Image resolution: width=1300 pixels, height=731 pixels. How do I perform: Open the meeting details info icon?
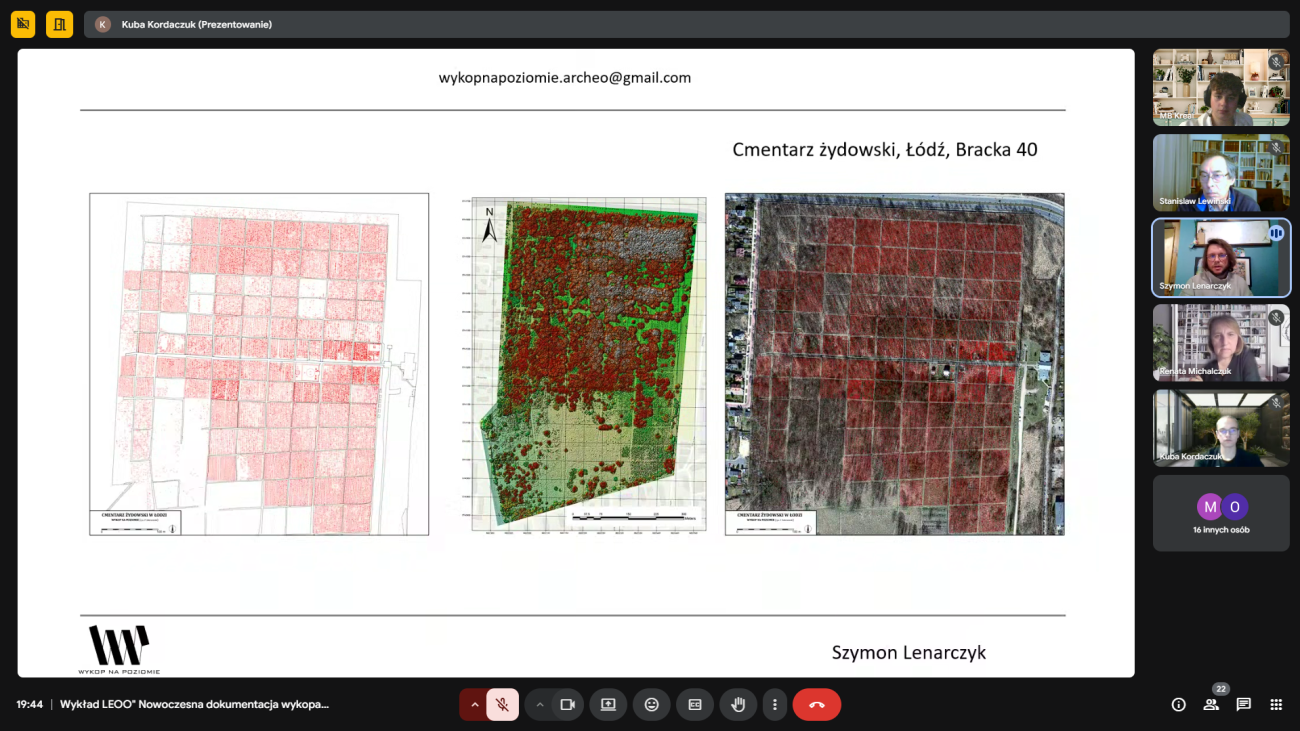[1178, 704]
